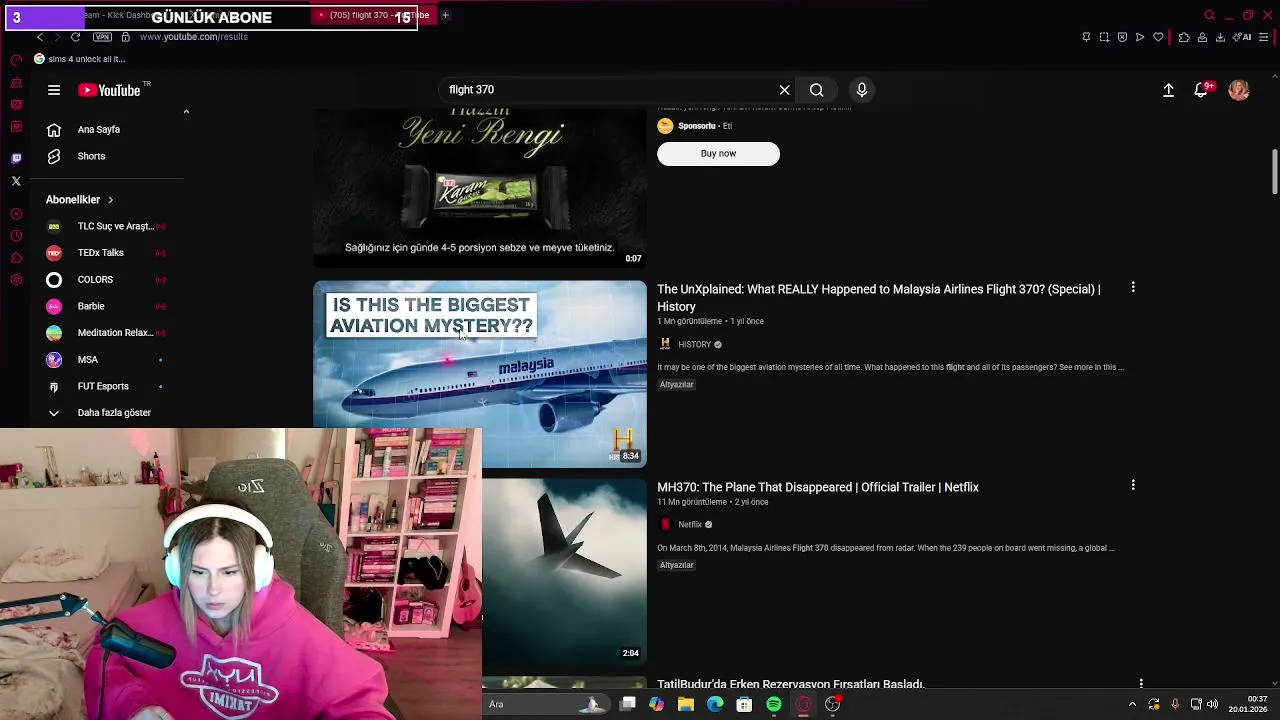Clear the search box with the X

(x=785, y=90)
